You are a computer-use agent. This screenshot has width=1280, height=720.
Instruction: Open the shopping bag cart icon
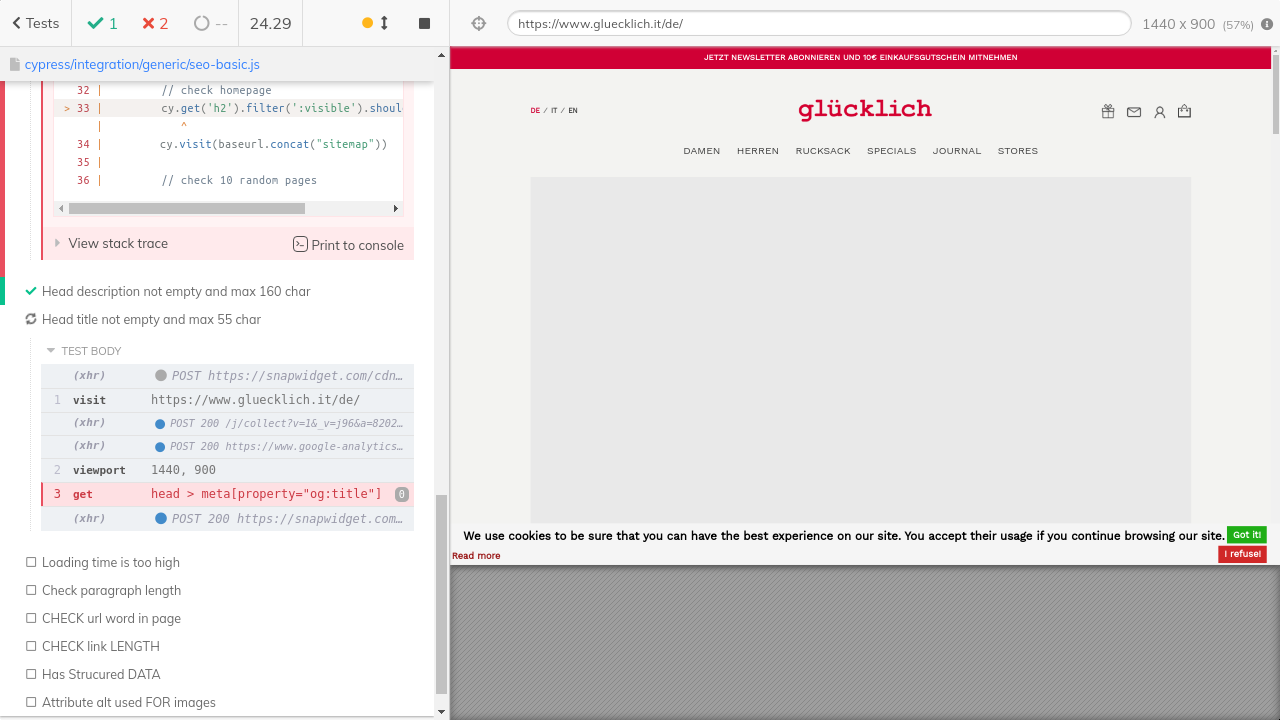click(x=1185, y=112)
